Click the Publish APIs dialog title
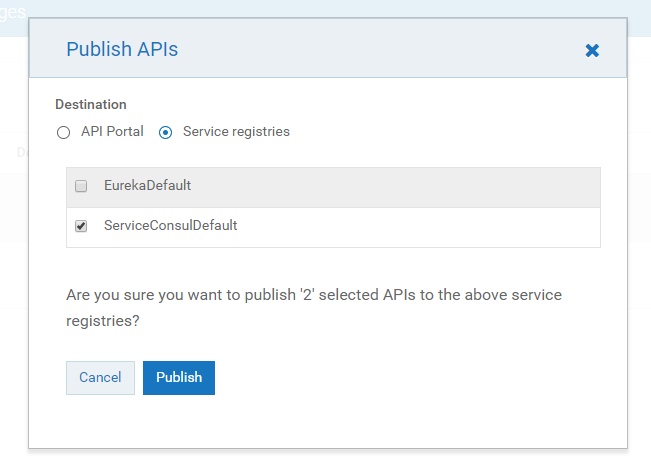The width and height of the screenshot is (651, 471). [x=122, y=48]
